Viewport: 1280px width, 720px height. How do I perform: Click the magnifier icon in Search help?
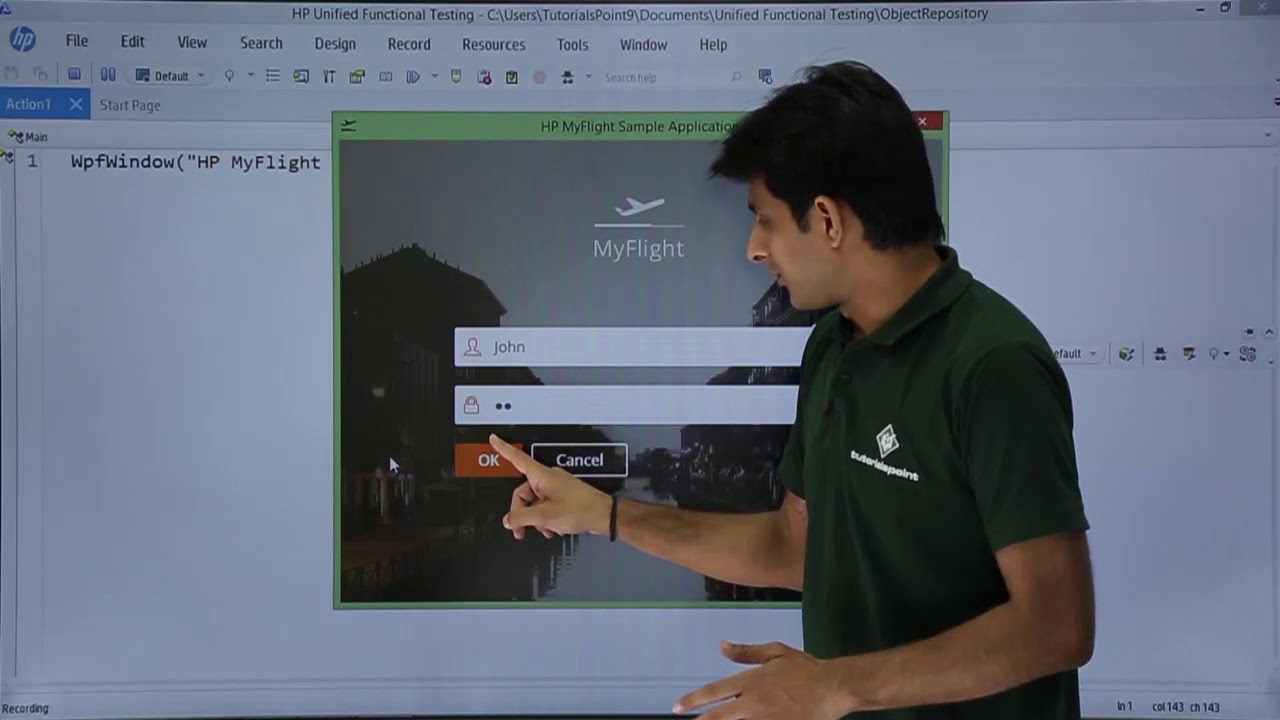(x=736, y=77)
